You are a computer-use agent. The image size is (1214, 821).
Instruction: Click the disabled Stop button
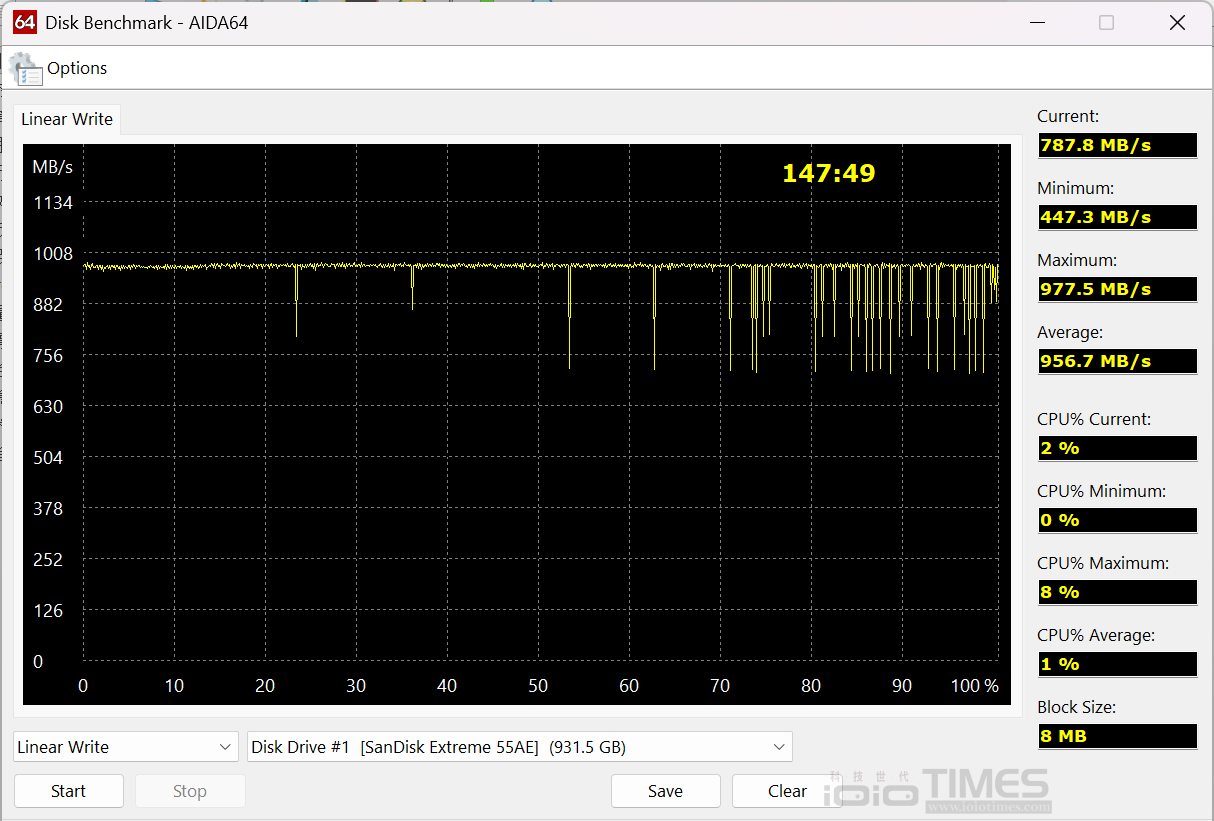190,791
